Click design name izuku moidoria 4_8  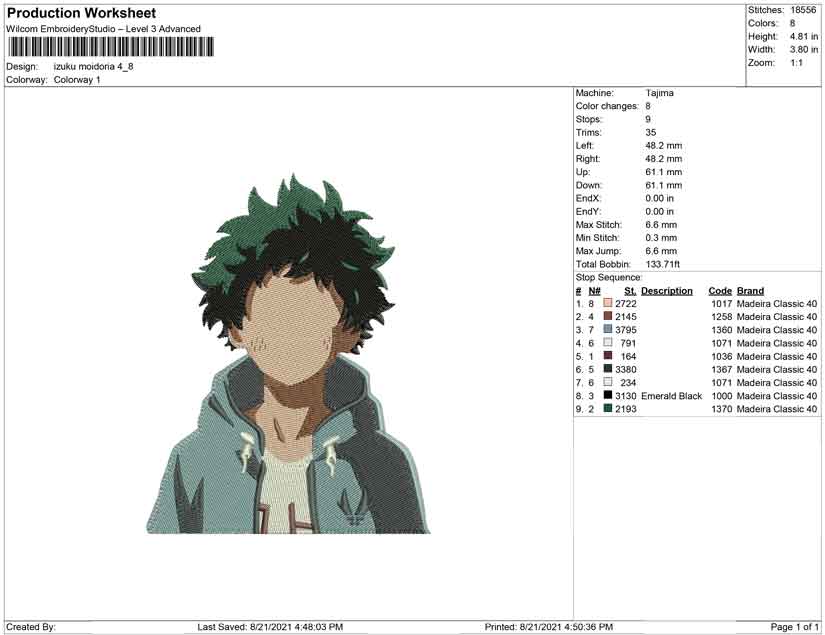[x=94, y=67]
